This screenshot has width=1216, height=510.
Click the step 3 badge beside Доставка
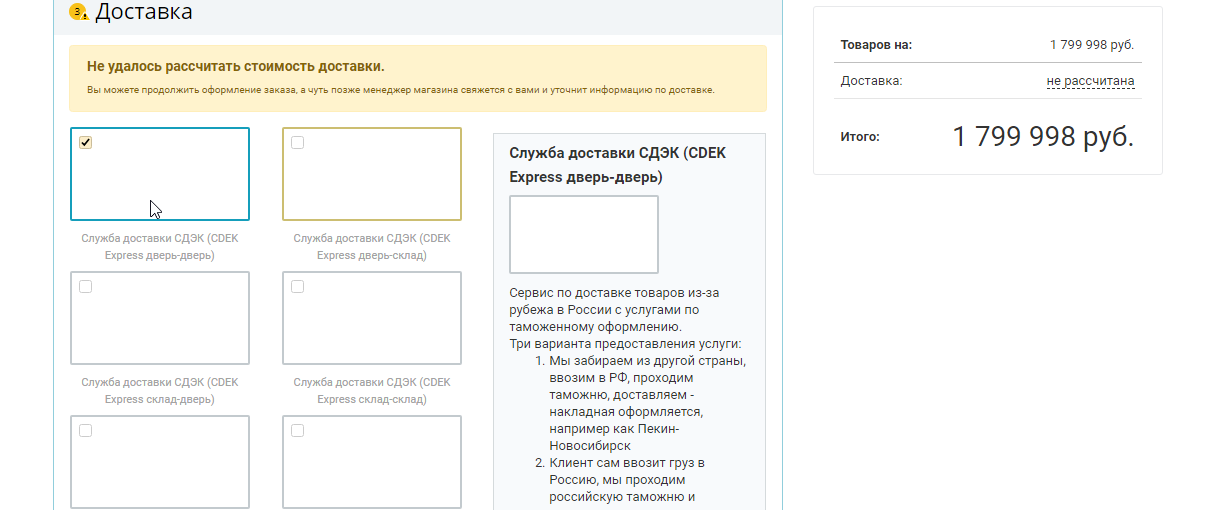(x=77, y=13)
